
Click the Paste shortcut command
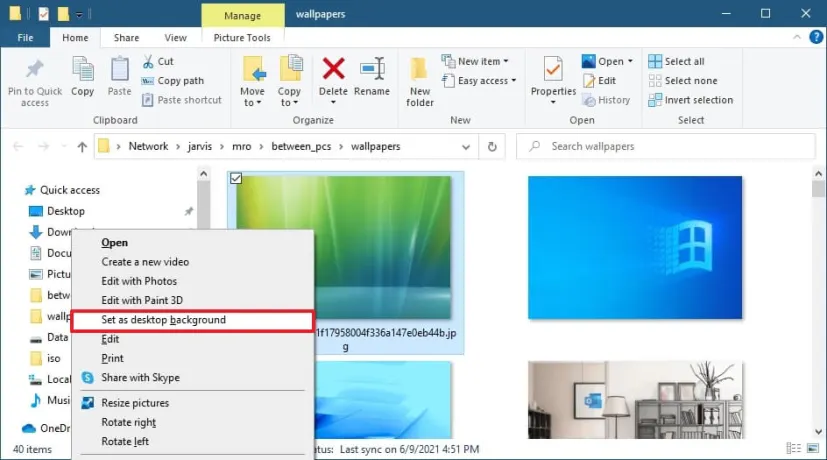tap(182, 100)
